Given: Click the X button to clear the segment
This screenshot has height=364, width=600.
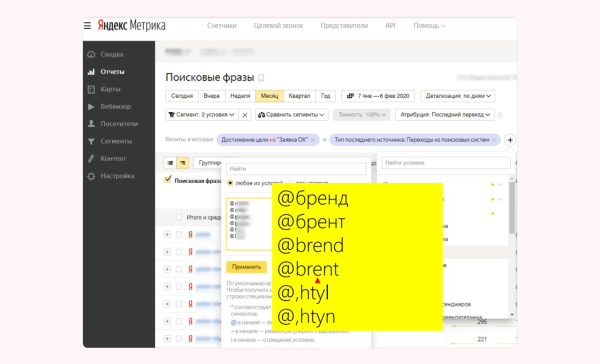Looking at the screenshot, I should (x=245, y=115).
